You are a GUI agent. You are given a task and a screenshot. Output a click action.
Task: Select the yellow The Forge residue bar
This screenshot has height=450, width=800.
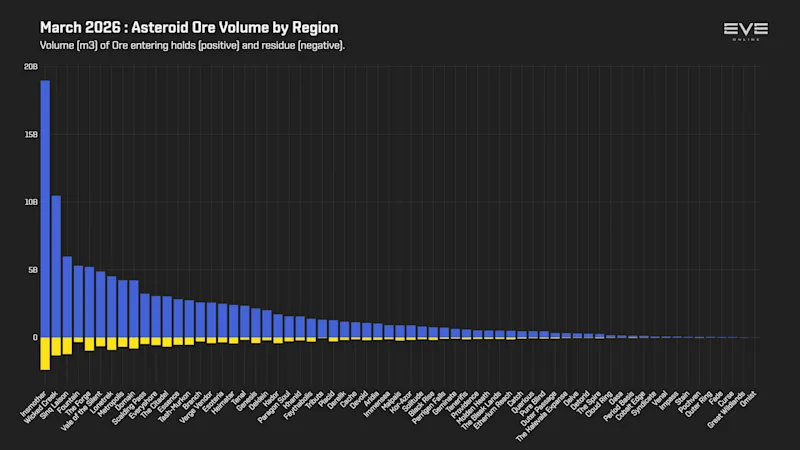click(x=89, y=344)
